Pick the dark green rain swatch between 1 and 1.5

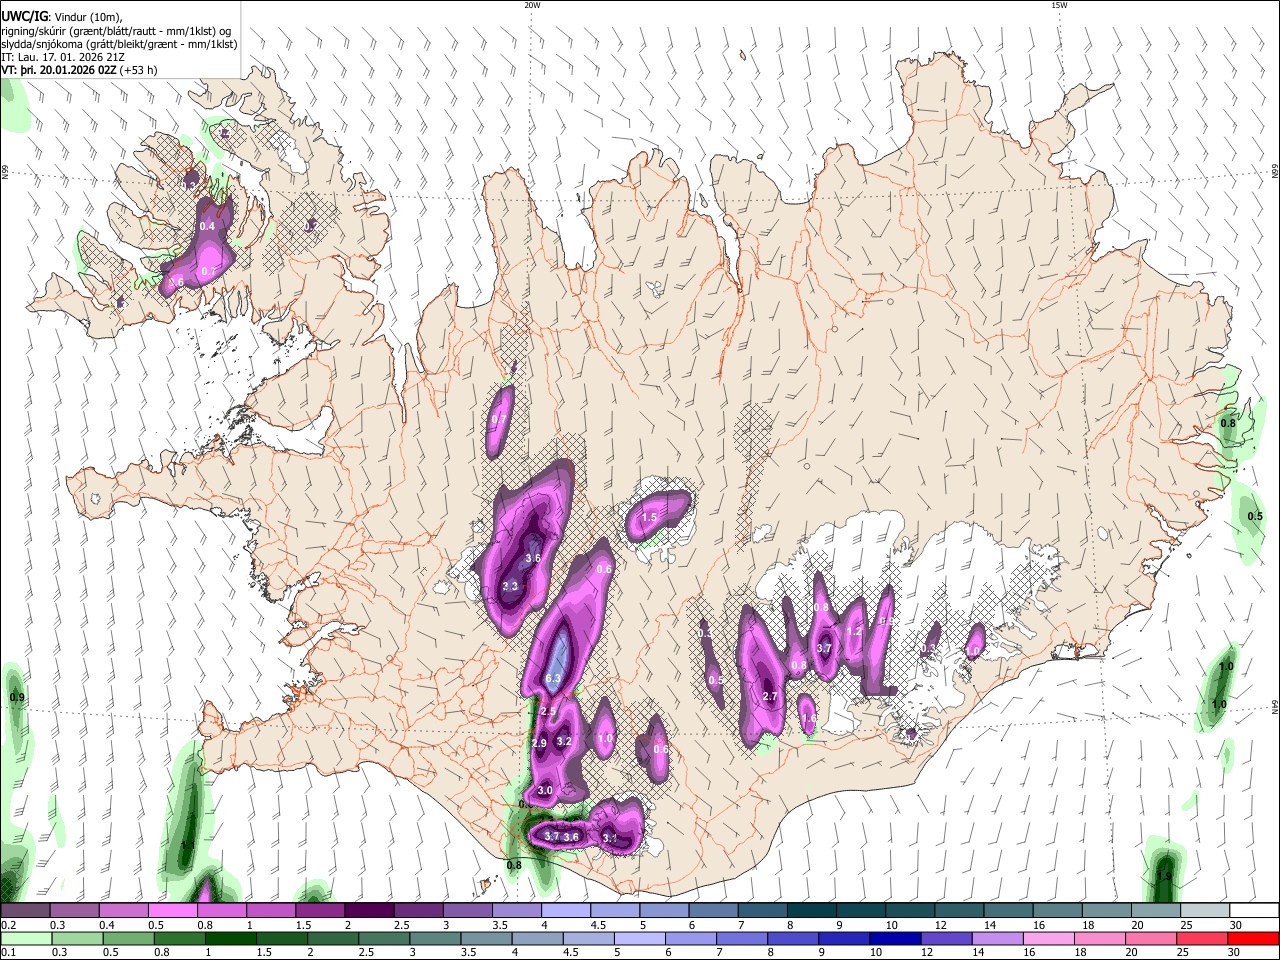[230, 938]
